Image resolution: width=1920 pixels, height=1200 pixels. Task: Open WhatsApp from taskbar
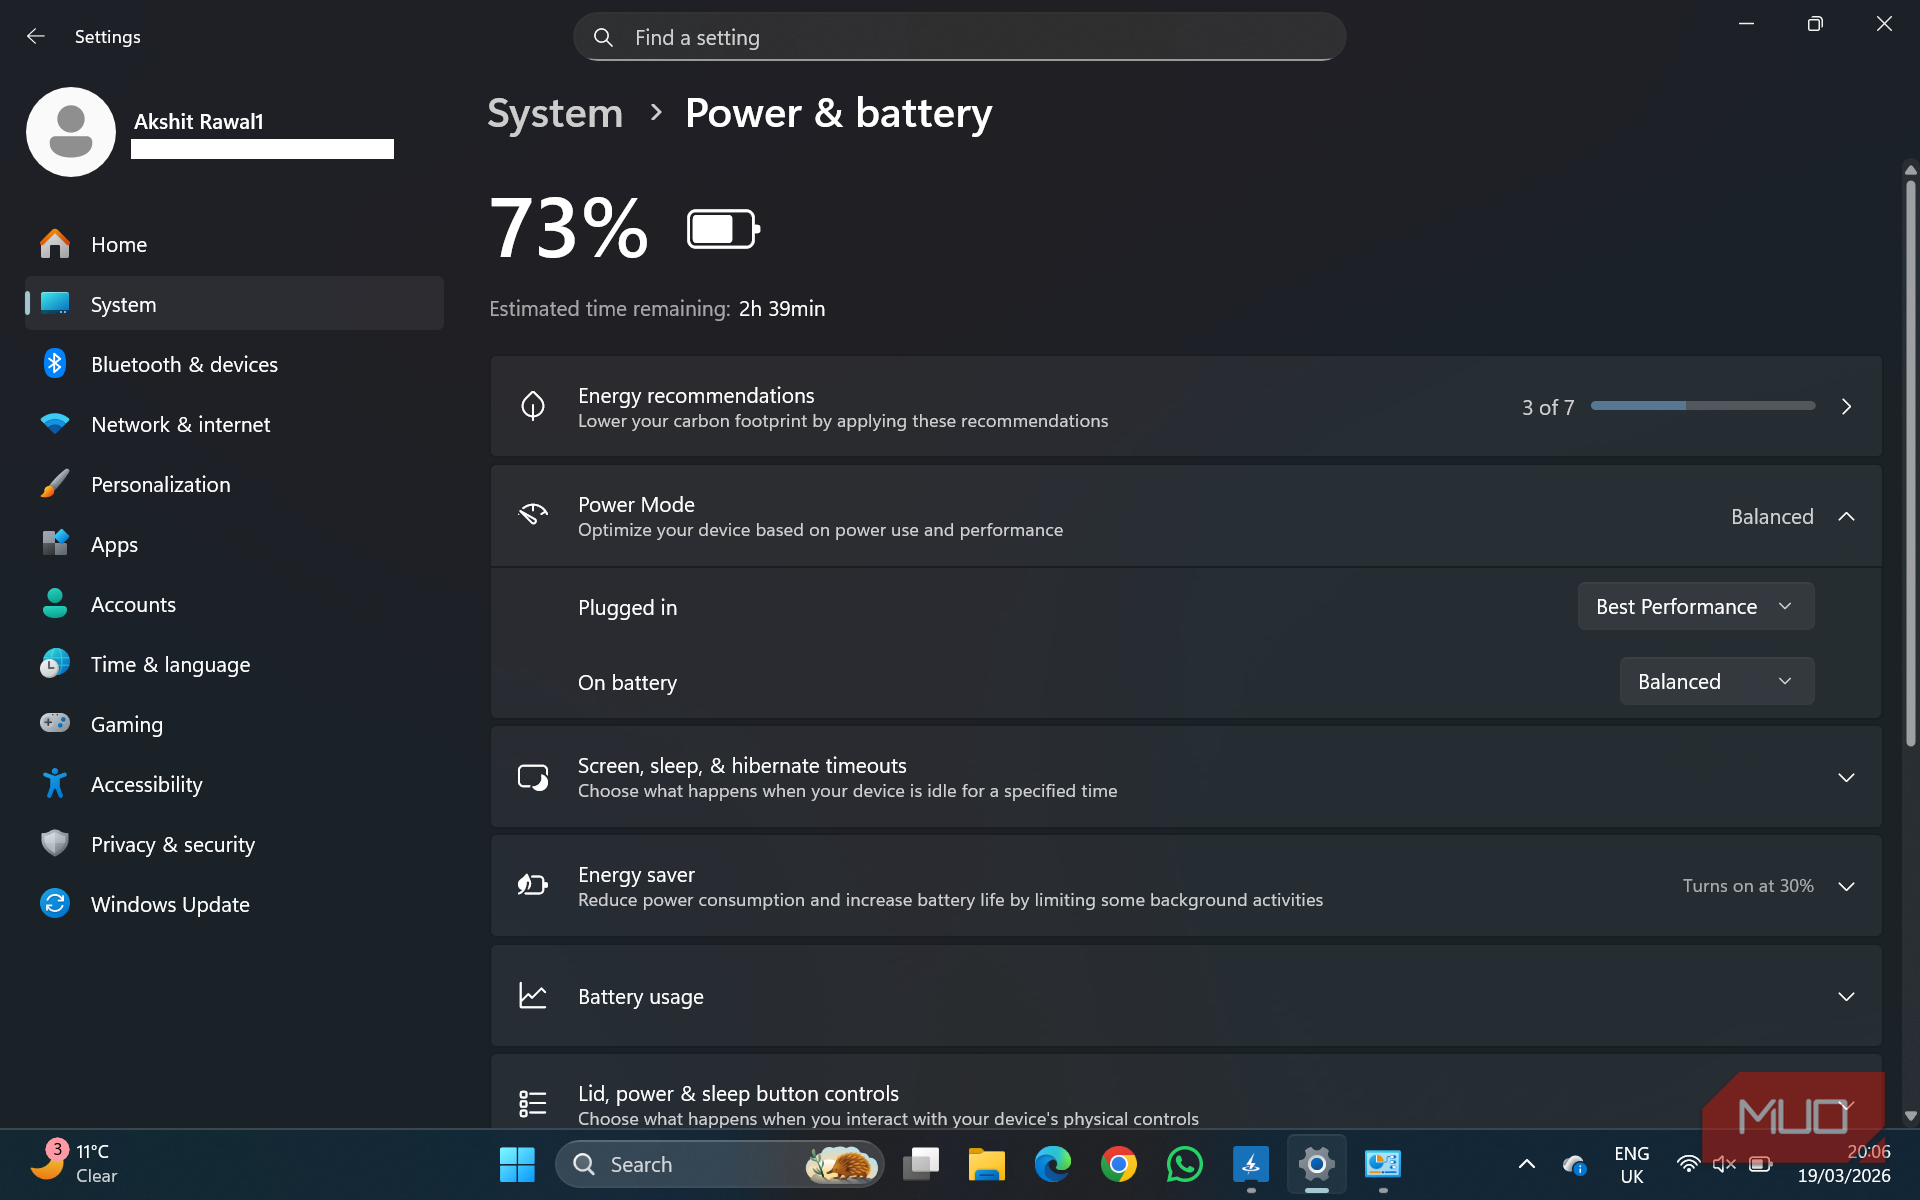tap(1185, 1165)
